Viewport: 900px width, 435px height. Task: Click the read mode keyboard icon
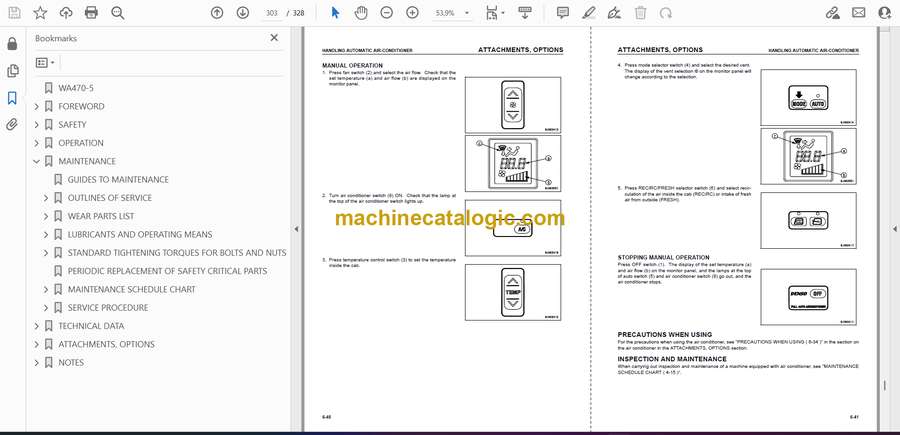tap(524, 13)
